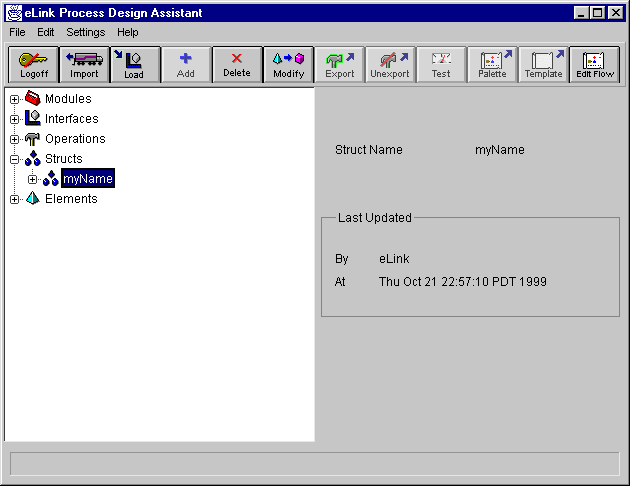Expand the myName struct node
Image resolution: width=630 pixels, height=486 pixels.
(33, 179)
